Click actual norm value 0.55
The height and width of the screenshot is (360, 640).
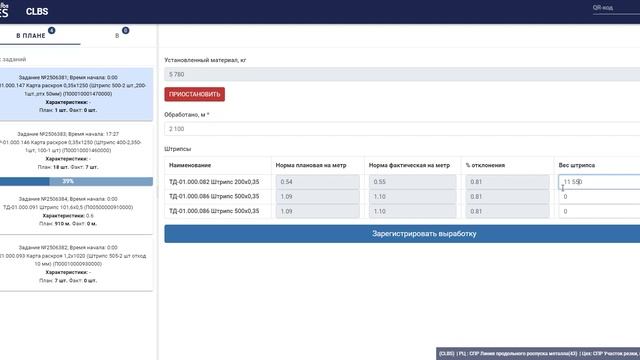412,182
